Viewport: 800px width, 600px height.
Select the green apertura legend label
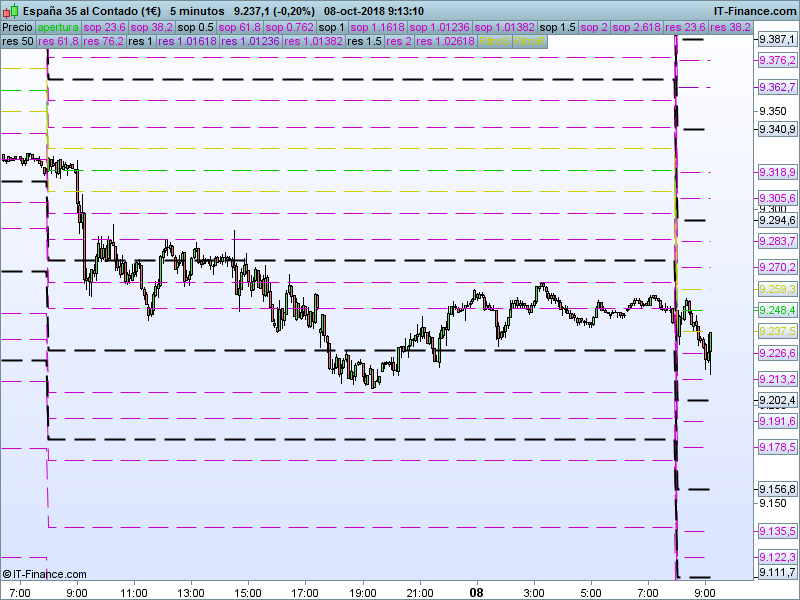58,28
